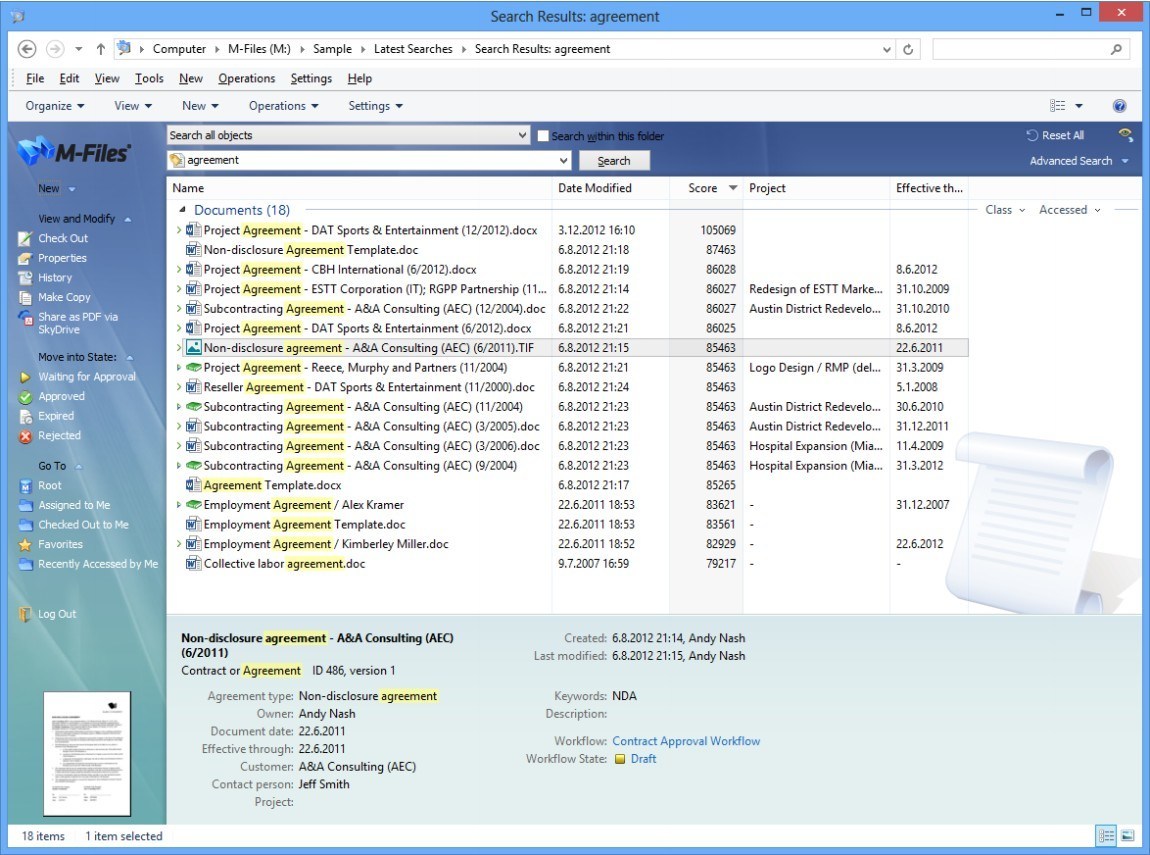
Task: Click the Check Out icon in sidebar
Action: pyautogui.click(x=25, y=238)
